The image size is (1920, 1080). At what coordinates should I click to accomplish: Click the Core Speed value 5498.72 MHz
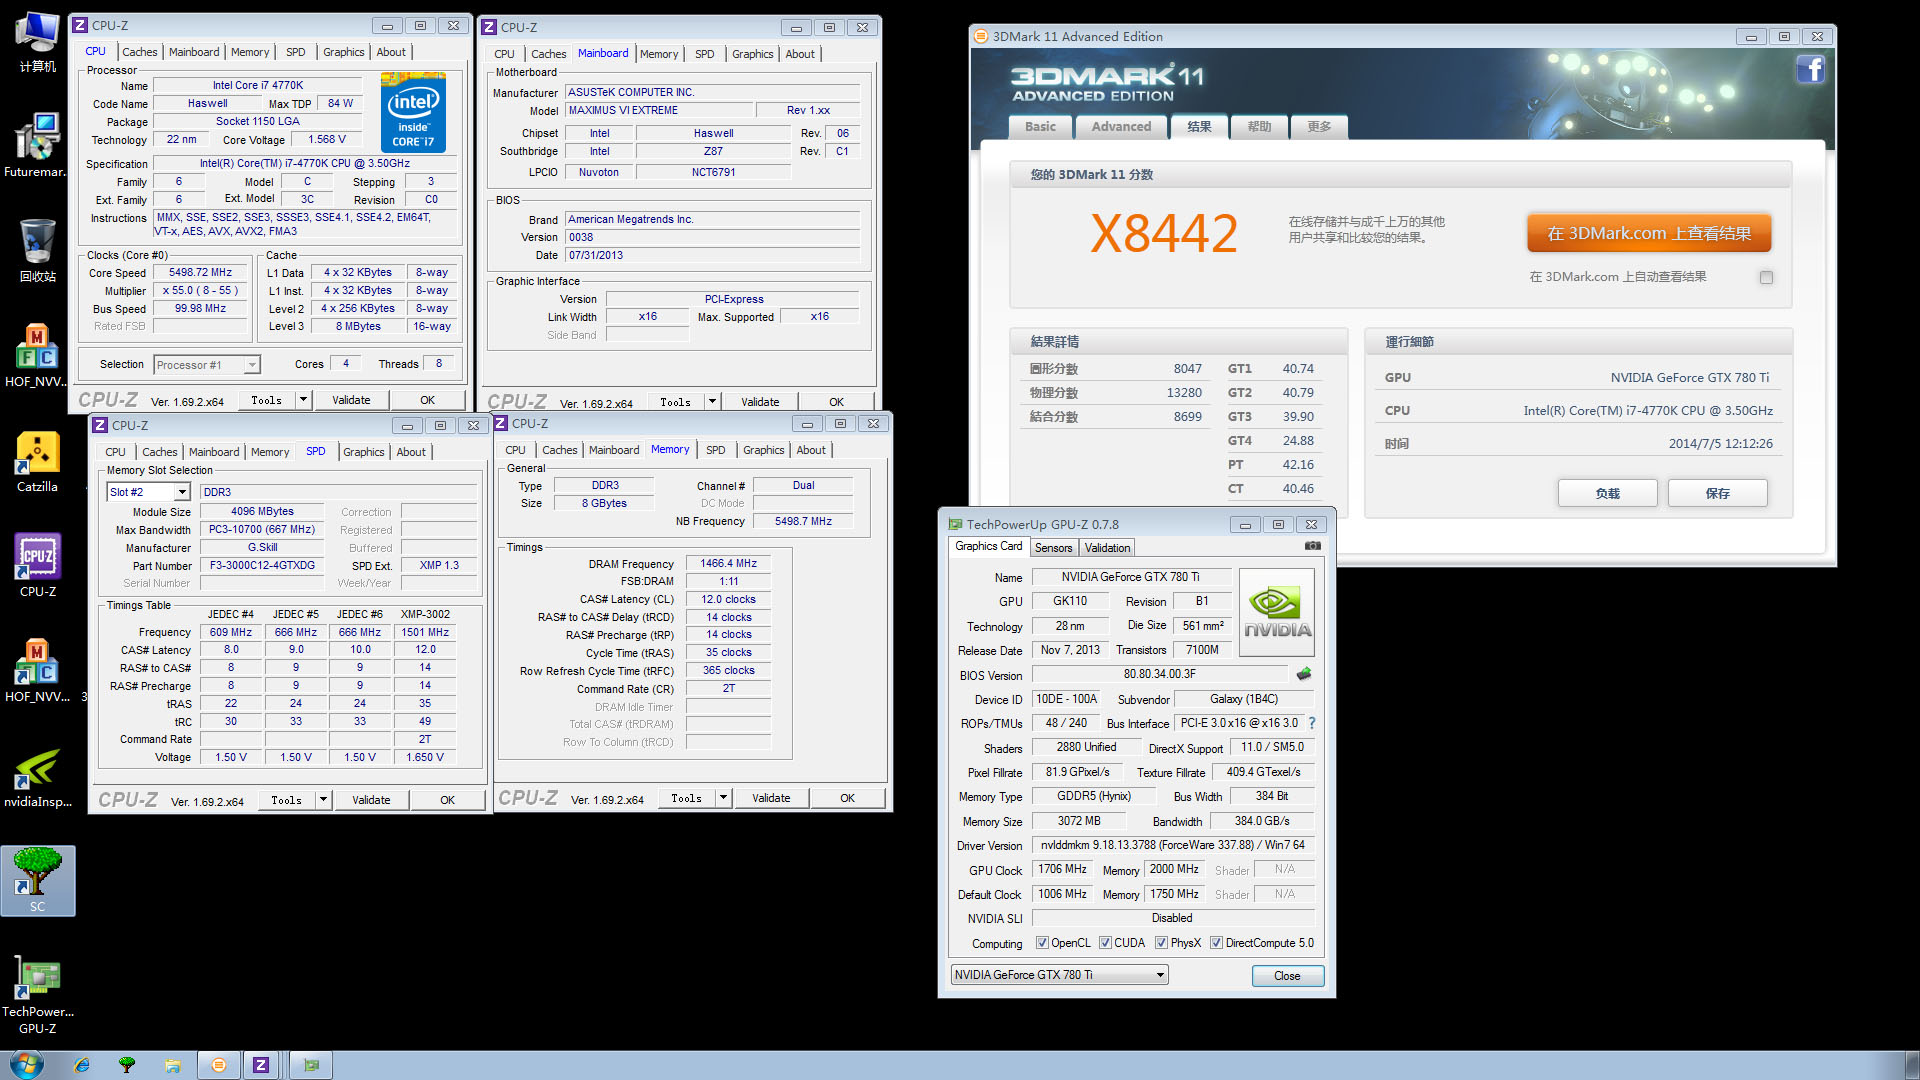click(x=200, y=272)
